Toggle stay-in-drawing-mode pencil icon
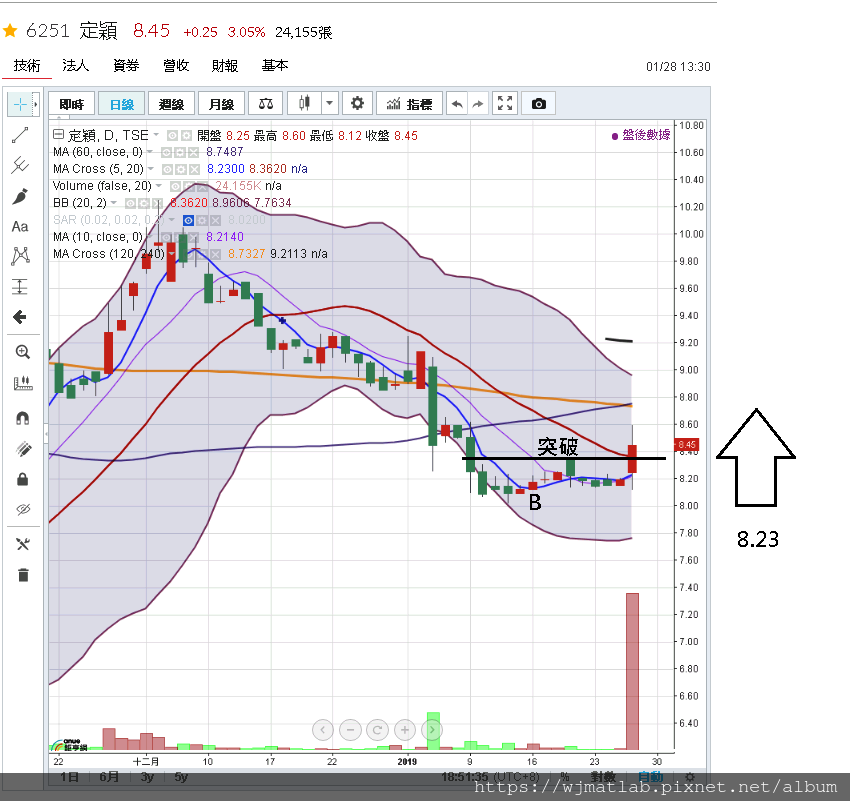The image size is (850, 801). (x=22, y=449)
